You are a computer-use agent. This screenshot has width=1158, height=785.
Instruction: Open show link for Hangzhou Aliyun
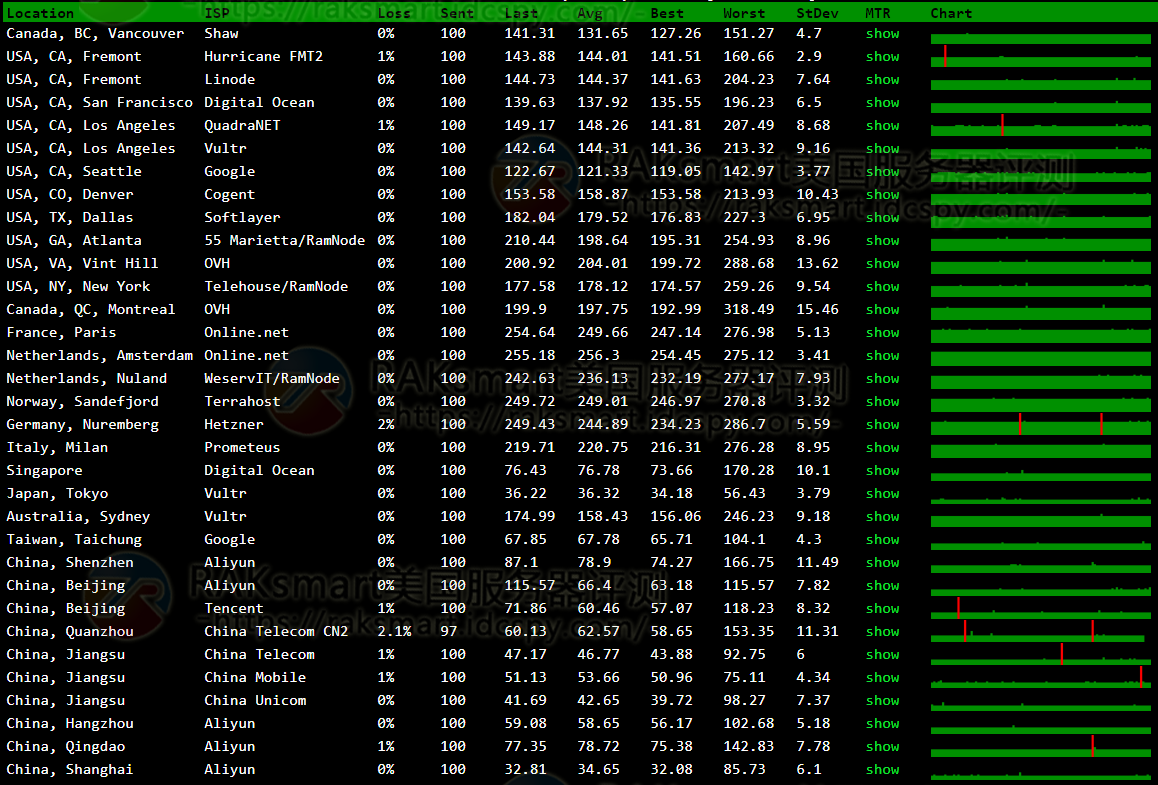click(883, 724)
